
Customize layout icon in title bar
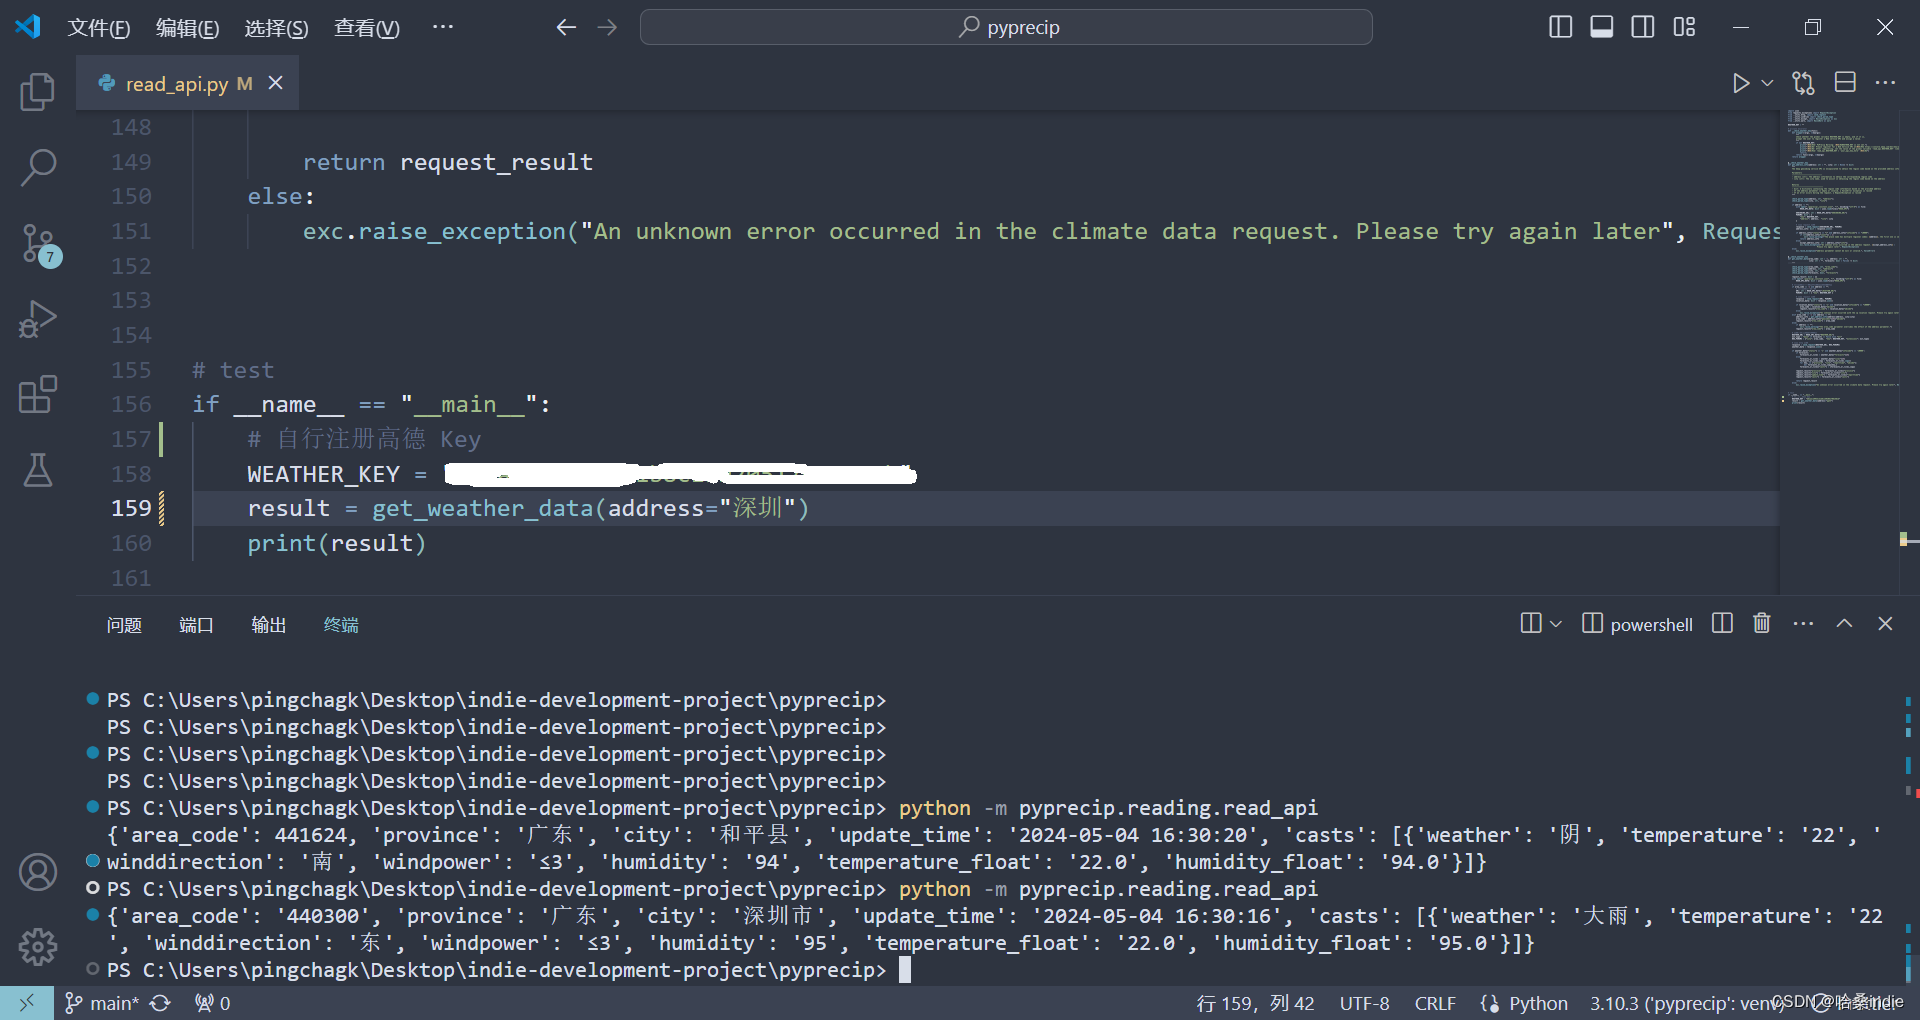[x=1684, y=27]
